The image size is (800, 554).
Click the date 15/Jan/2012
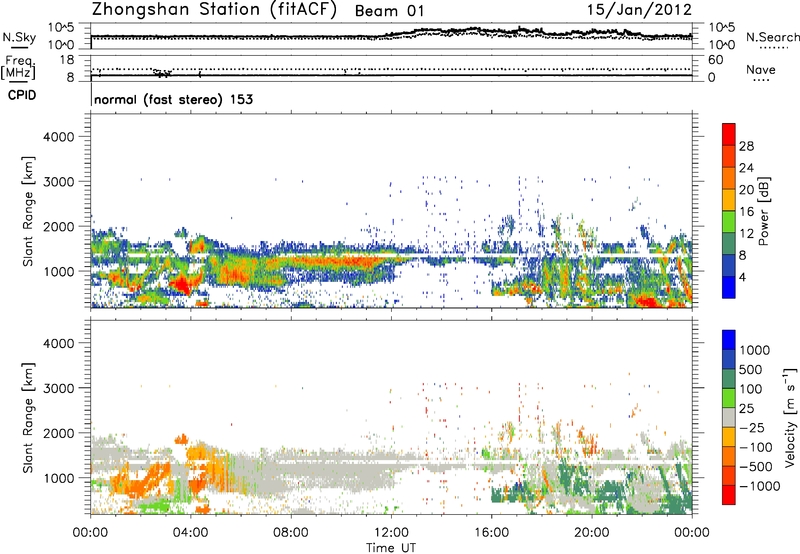[x=639, y=10]
